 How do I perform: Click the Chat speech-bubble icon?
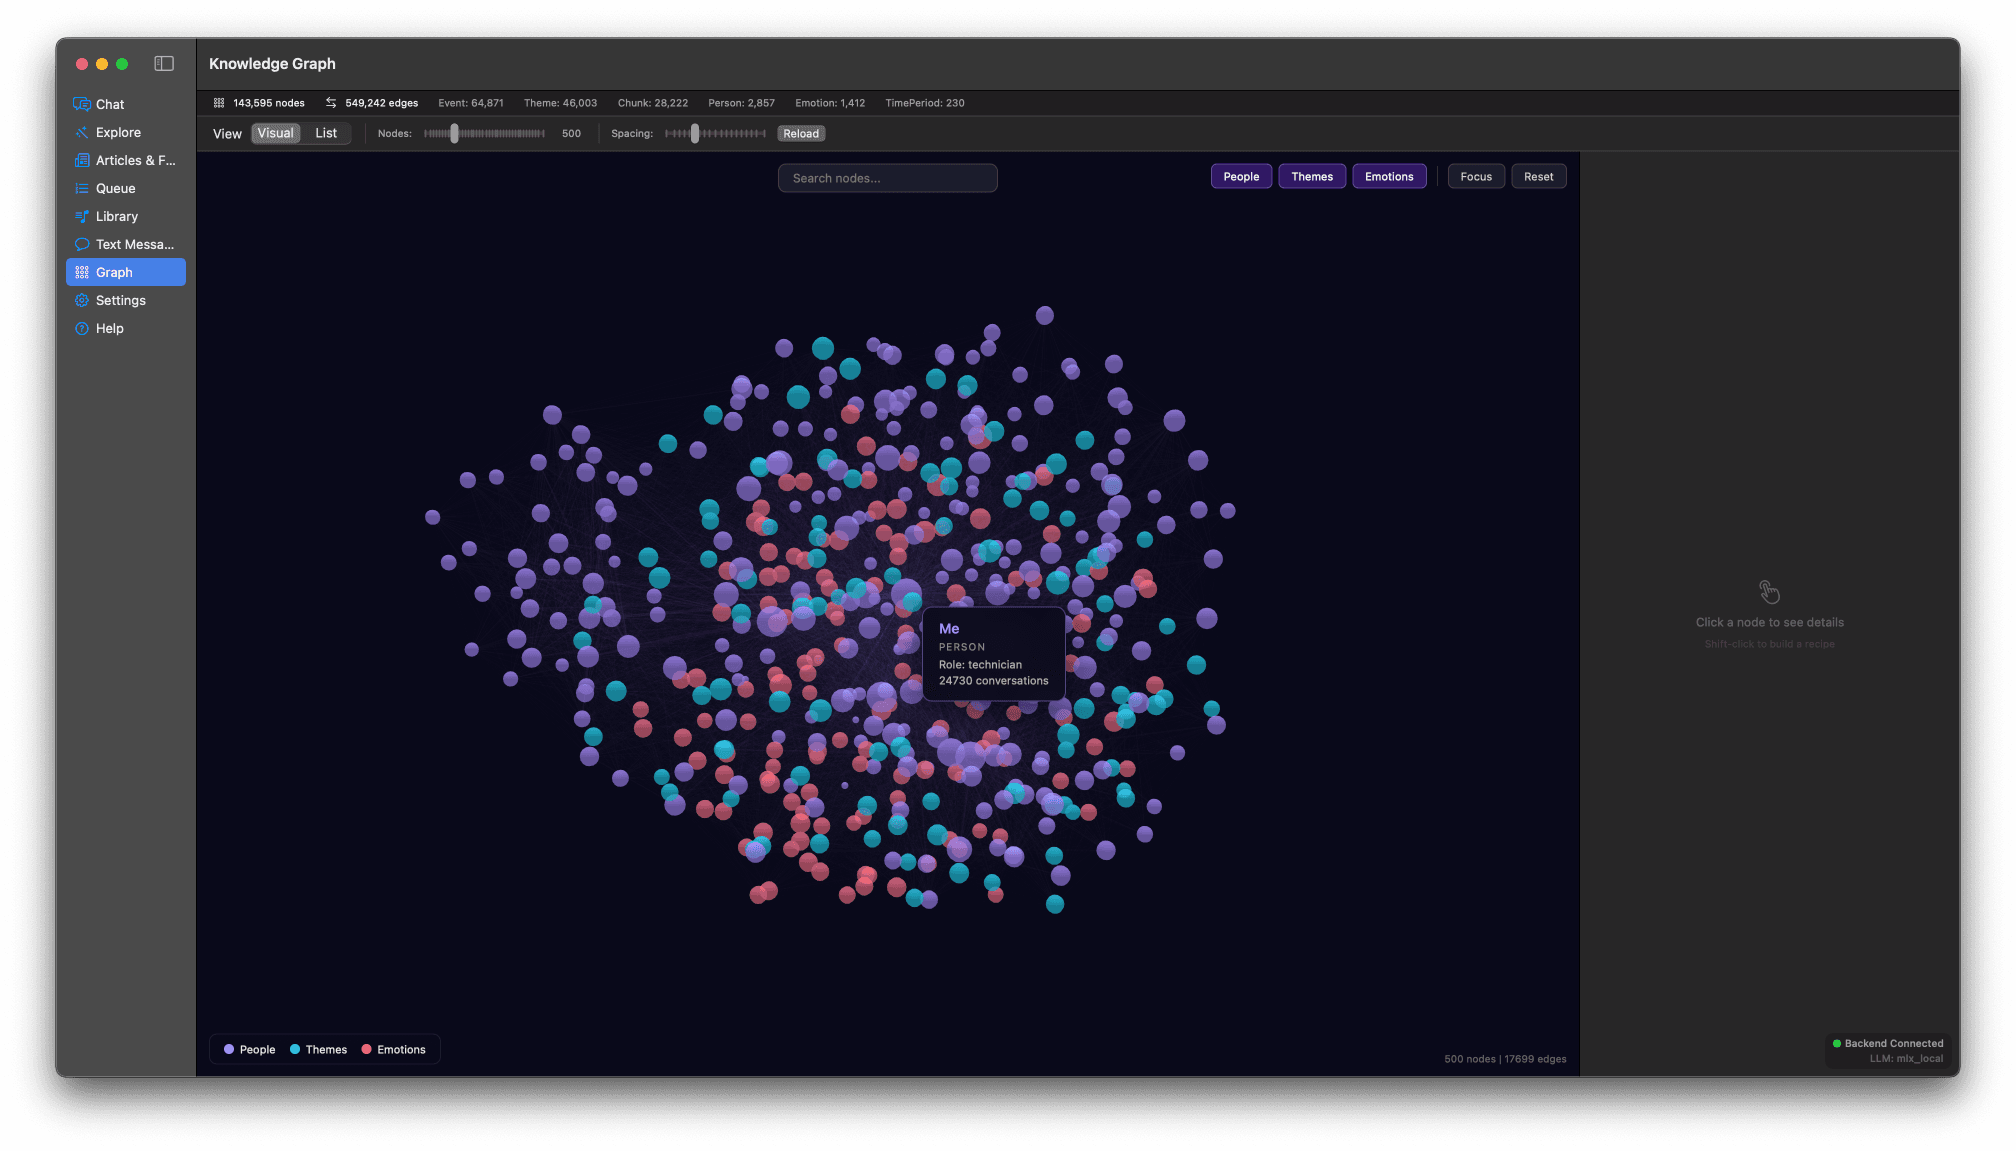click(x=82, y=104)
